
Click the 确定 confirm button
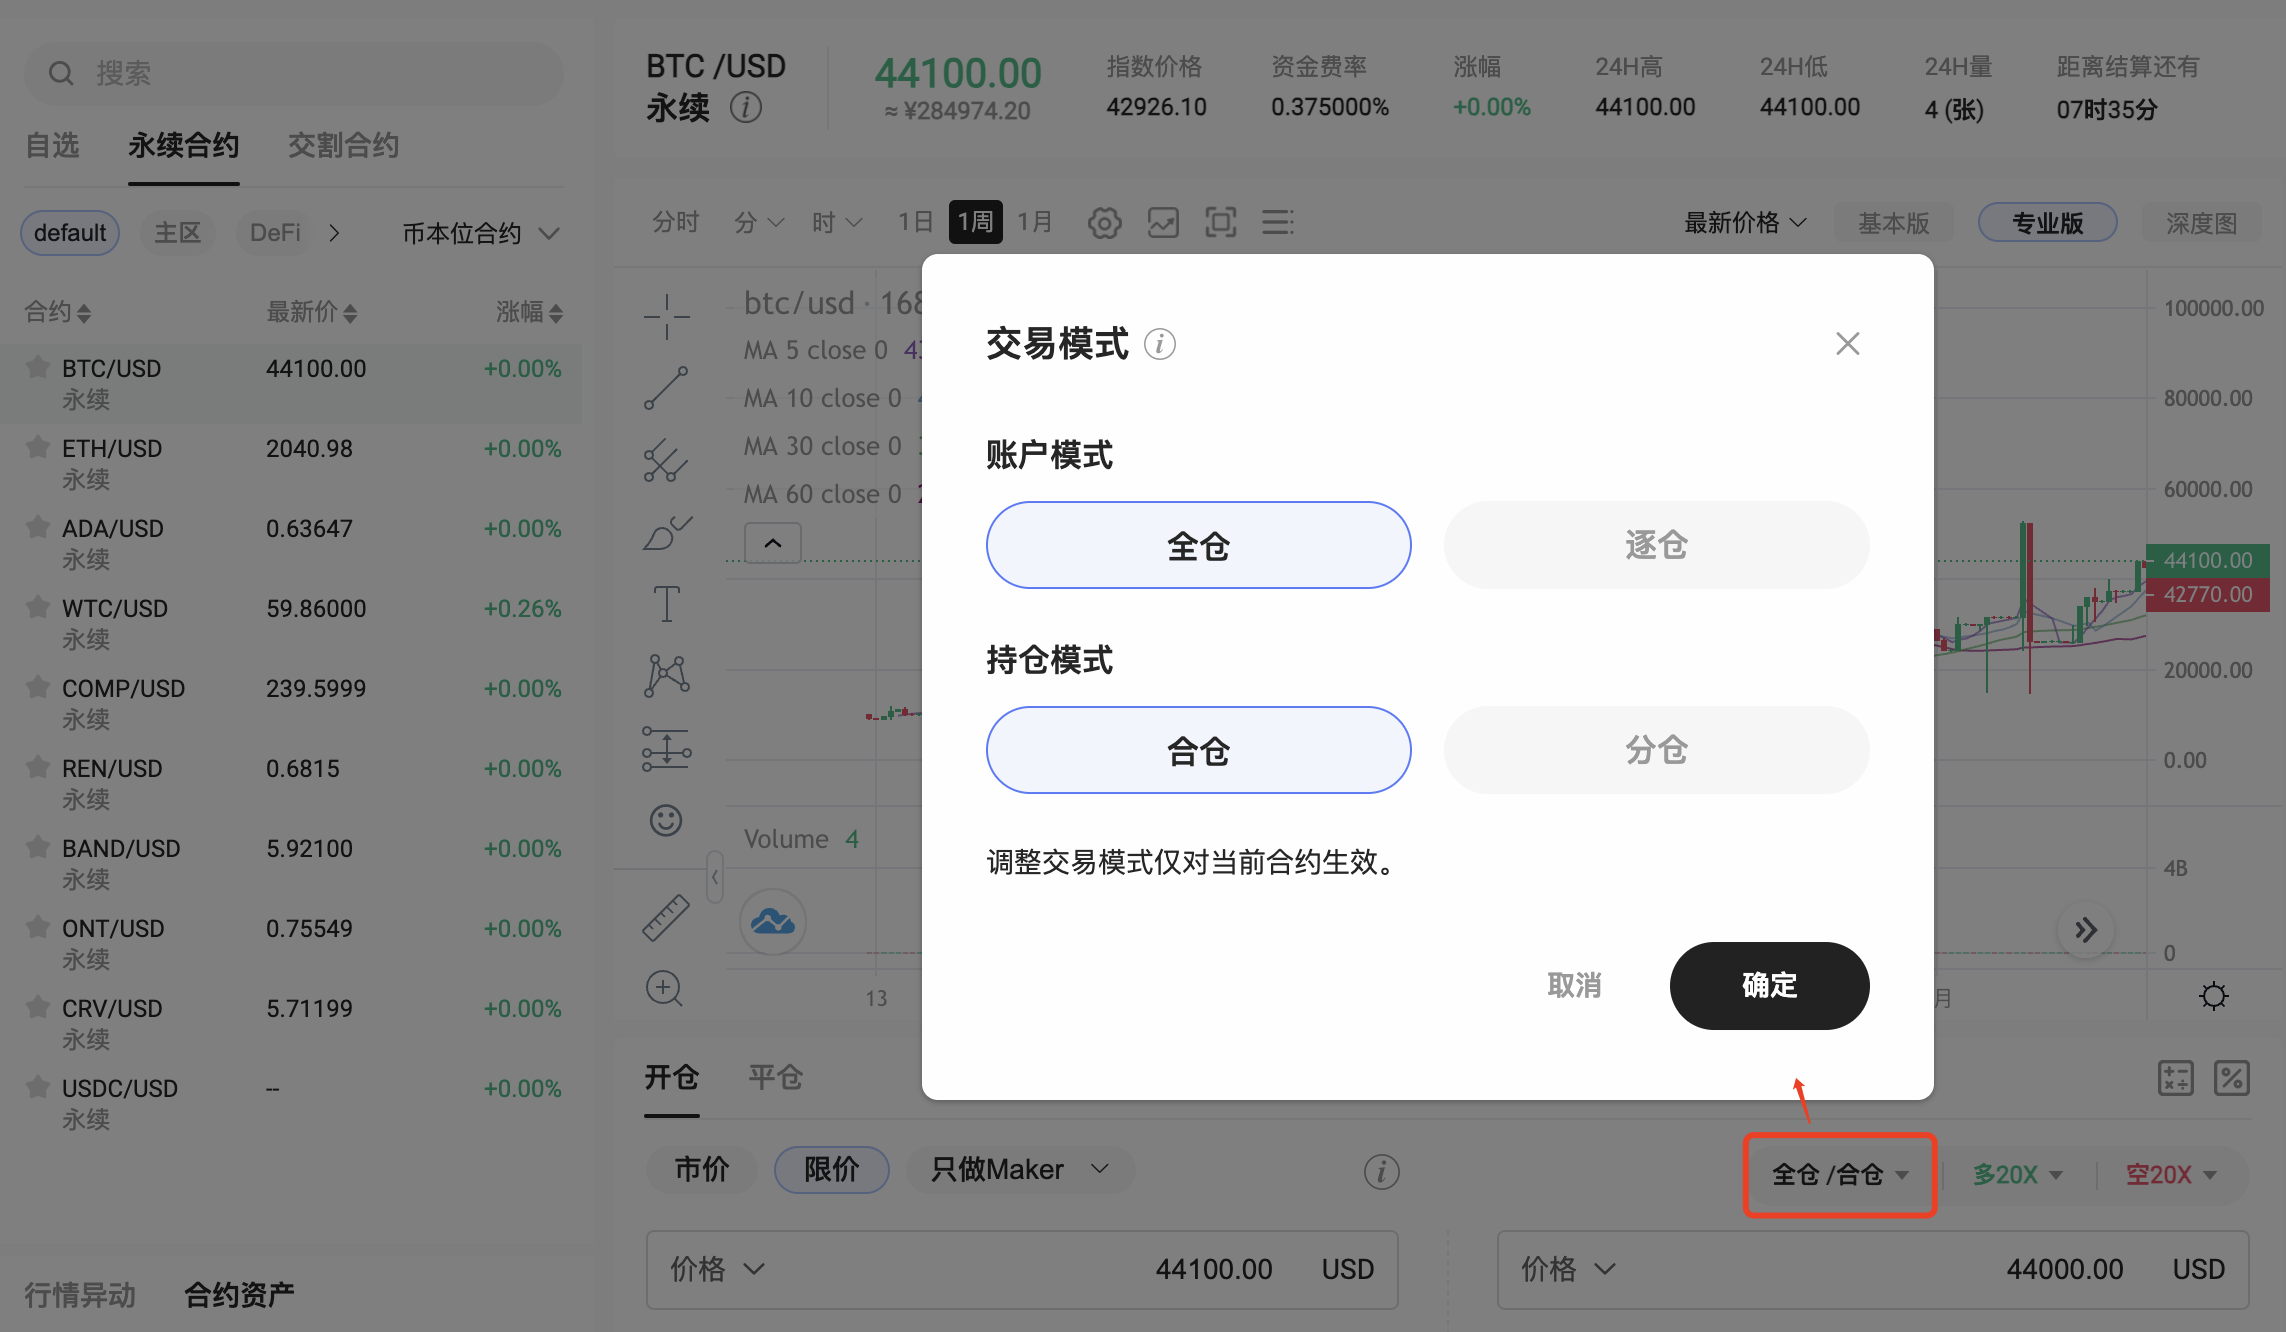pos(1769,985)
